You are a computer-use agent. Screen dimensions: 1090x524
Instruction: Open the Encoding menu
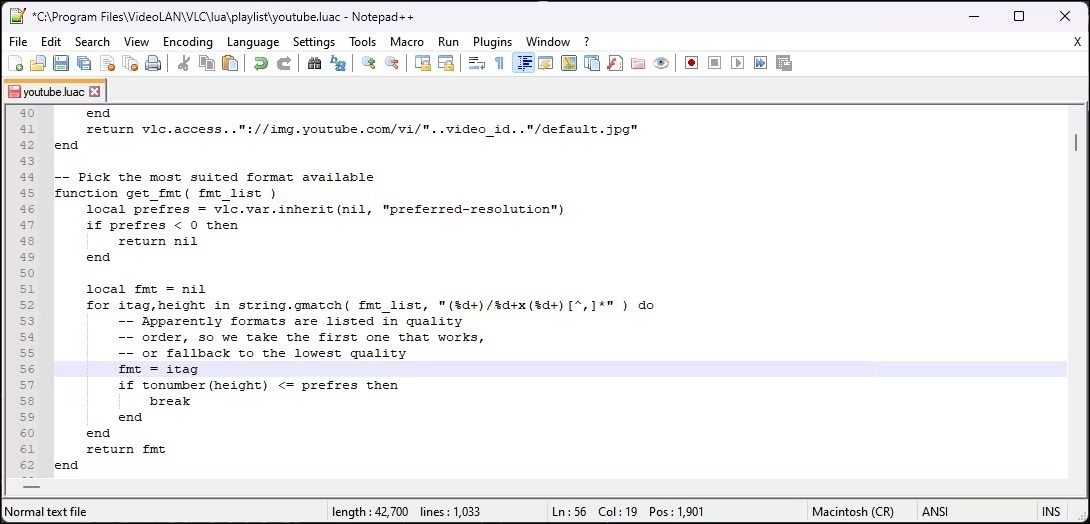click(188, 42)
